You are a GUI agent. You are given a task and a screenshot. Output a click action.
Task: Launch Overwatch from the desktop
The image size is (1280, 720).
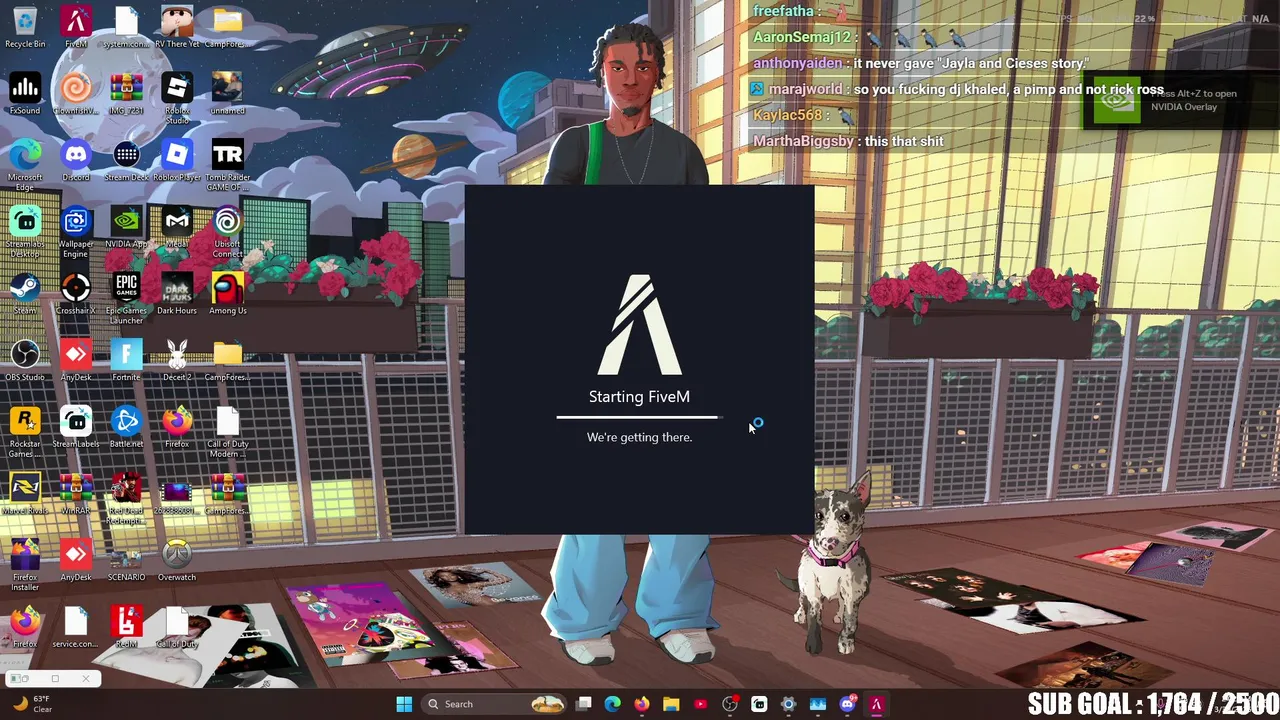[177, 562]
